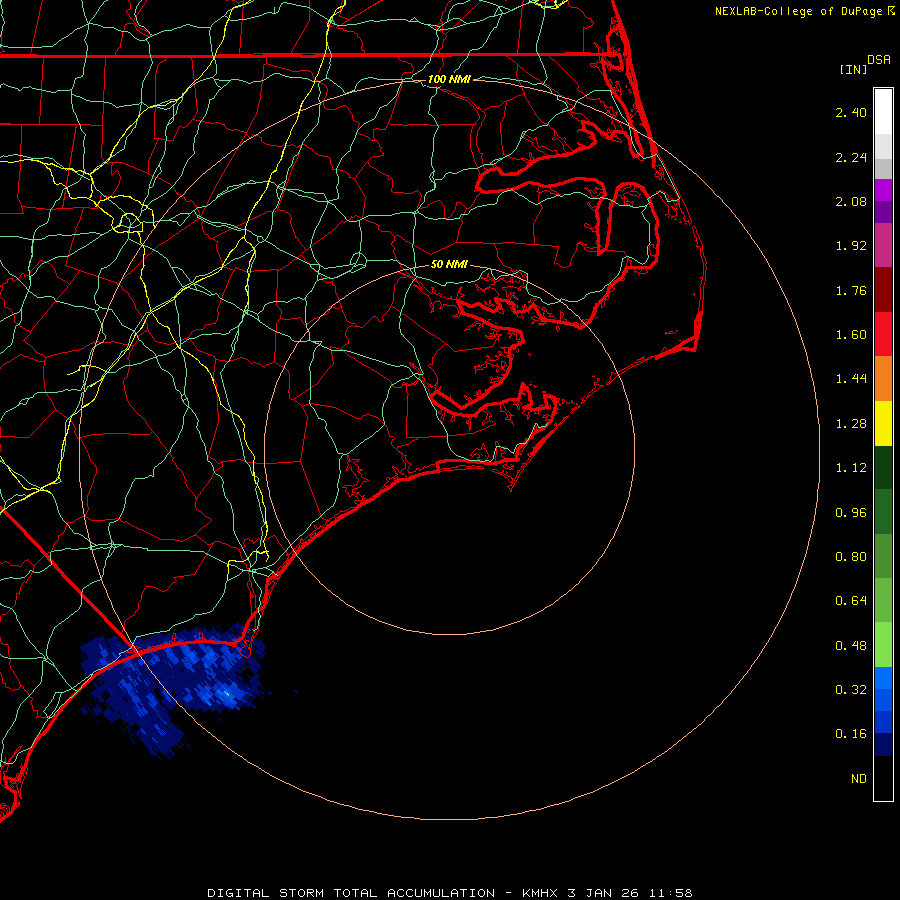This screenshot has height=900, width=900.
Task: Click the 2.40 legend value
Action: click(x=851, y=112)
